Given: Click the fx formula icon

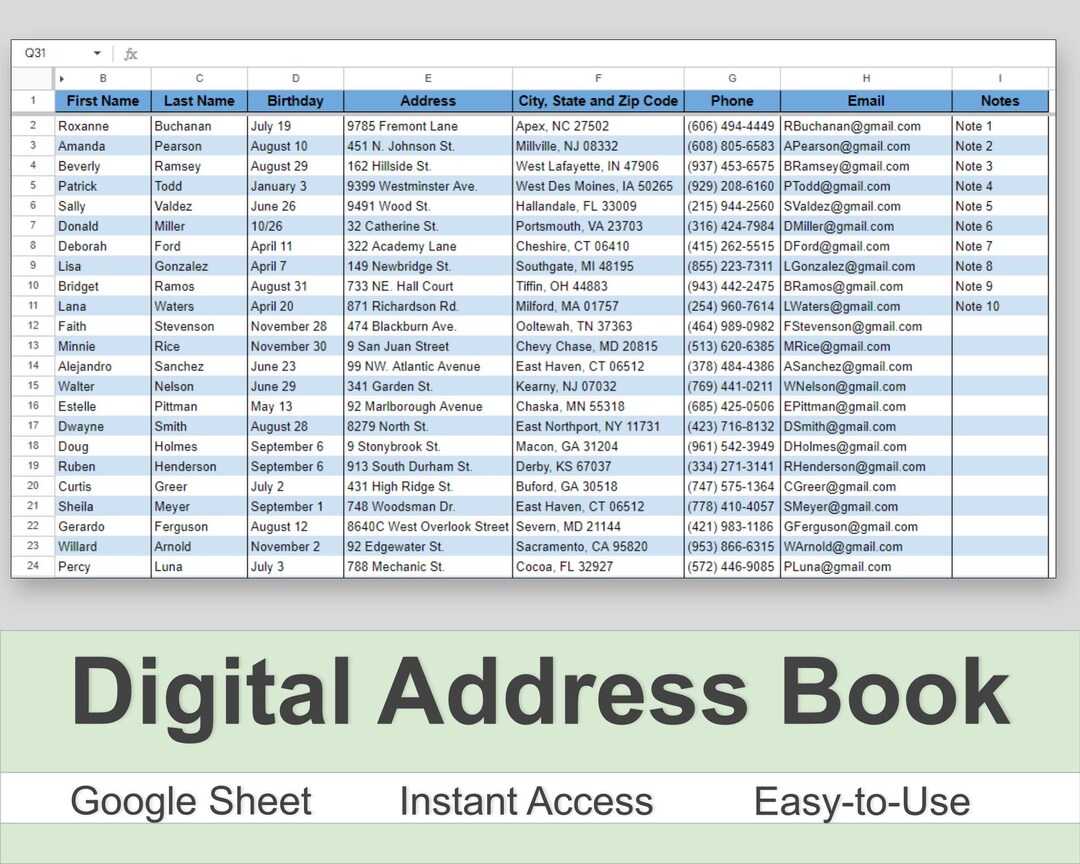Looking at the screenshot, I should pos(130,53).
